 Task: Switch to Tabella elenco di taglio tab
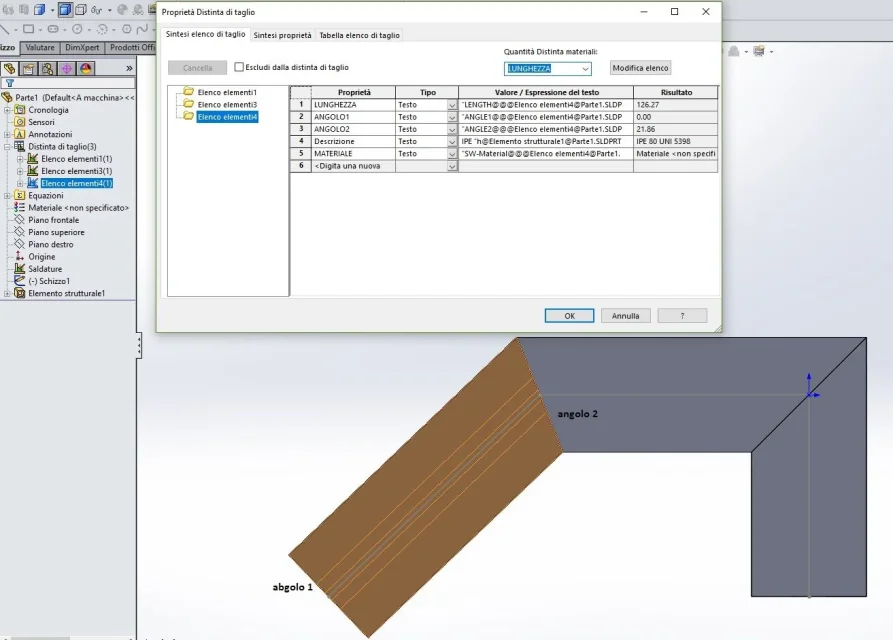[x=359, y=35]
